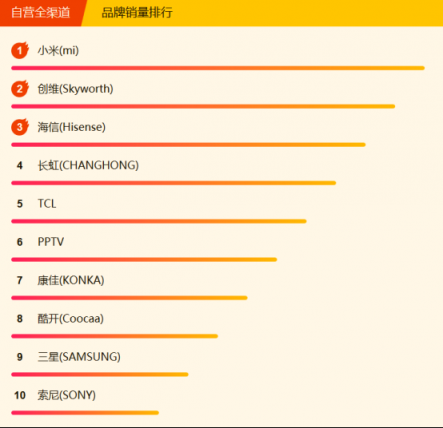Image resolution: width=443 pixels, height=428 pixels.
Task: Select 康佳(KONKA) brand name
Action: [x=71, y=280]
